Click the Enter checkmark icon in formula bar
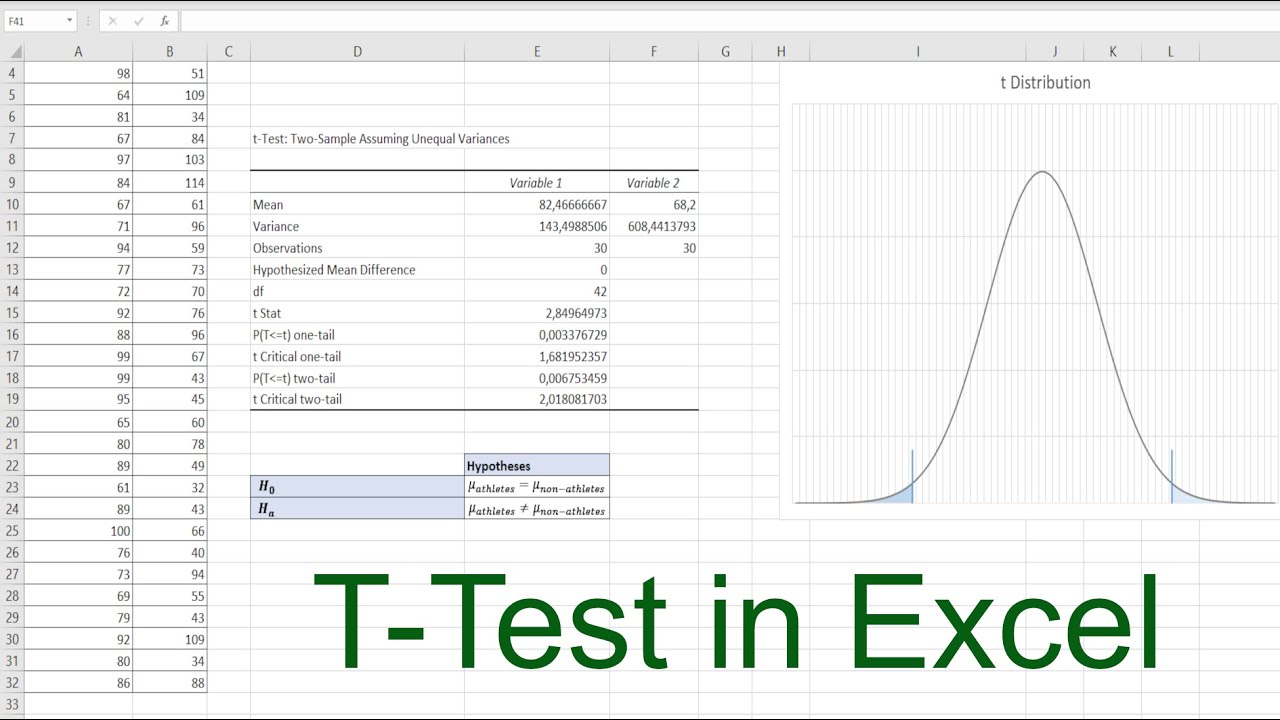Image resolution: width=1280 pixels, height=720 pixels. coord(139,21)
